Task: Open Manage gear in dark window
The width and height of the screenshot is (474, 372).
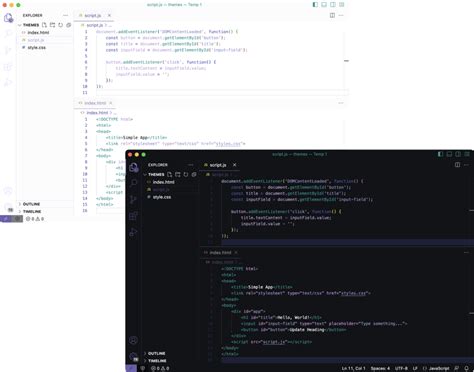Action: [134, 357]
